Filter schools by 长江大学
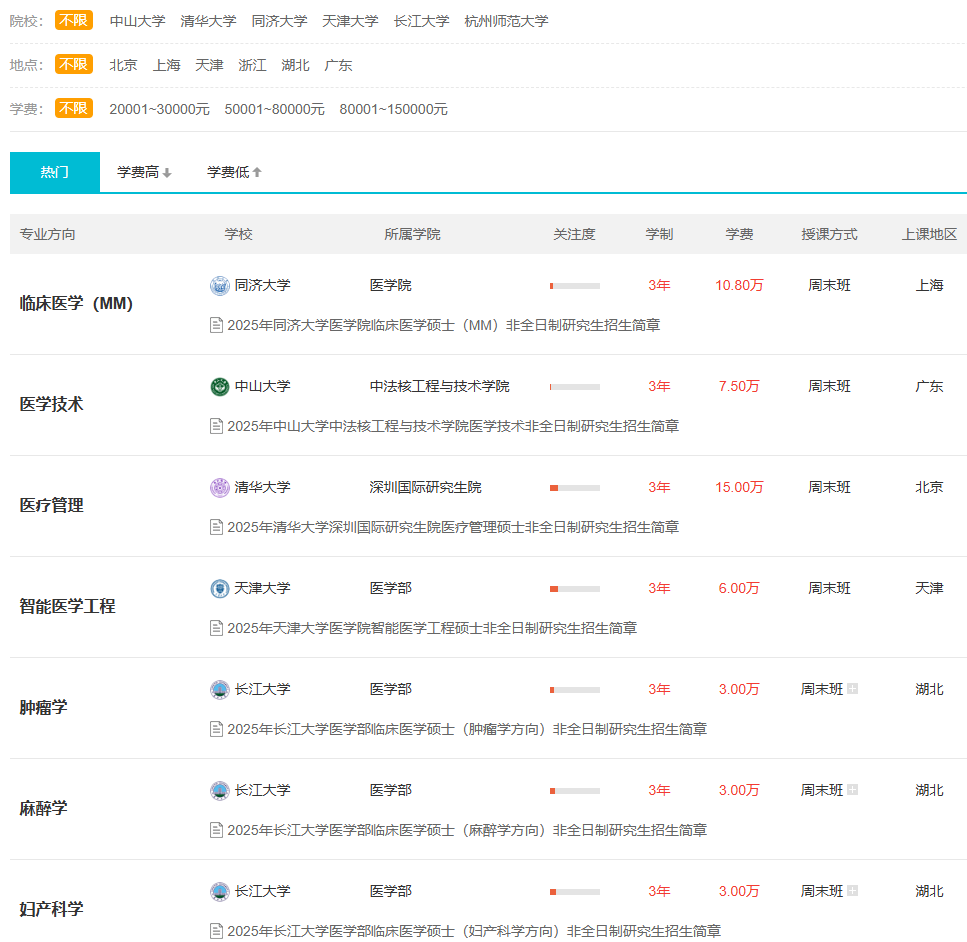 422,21
